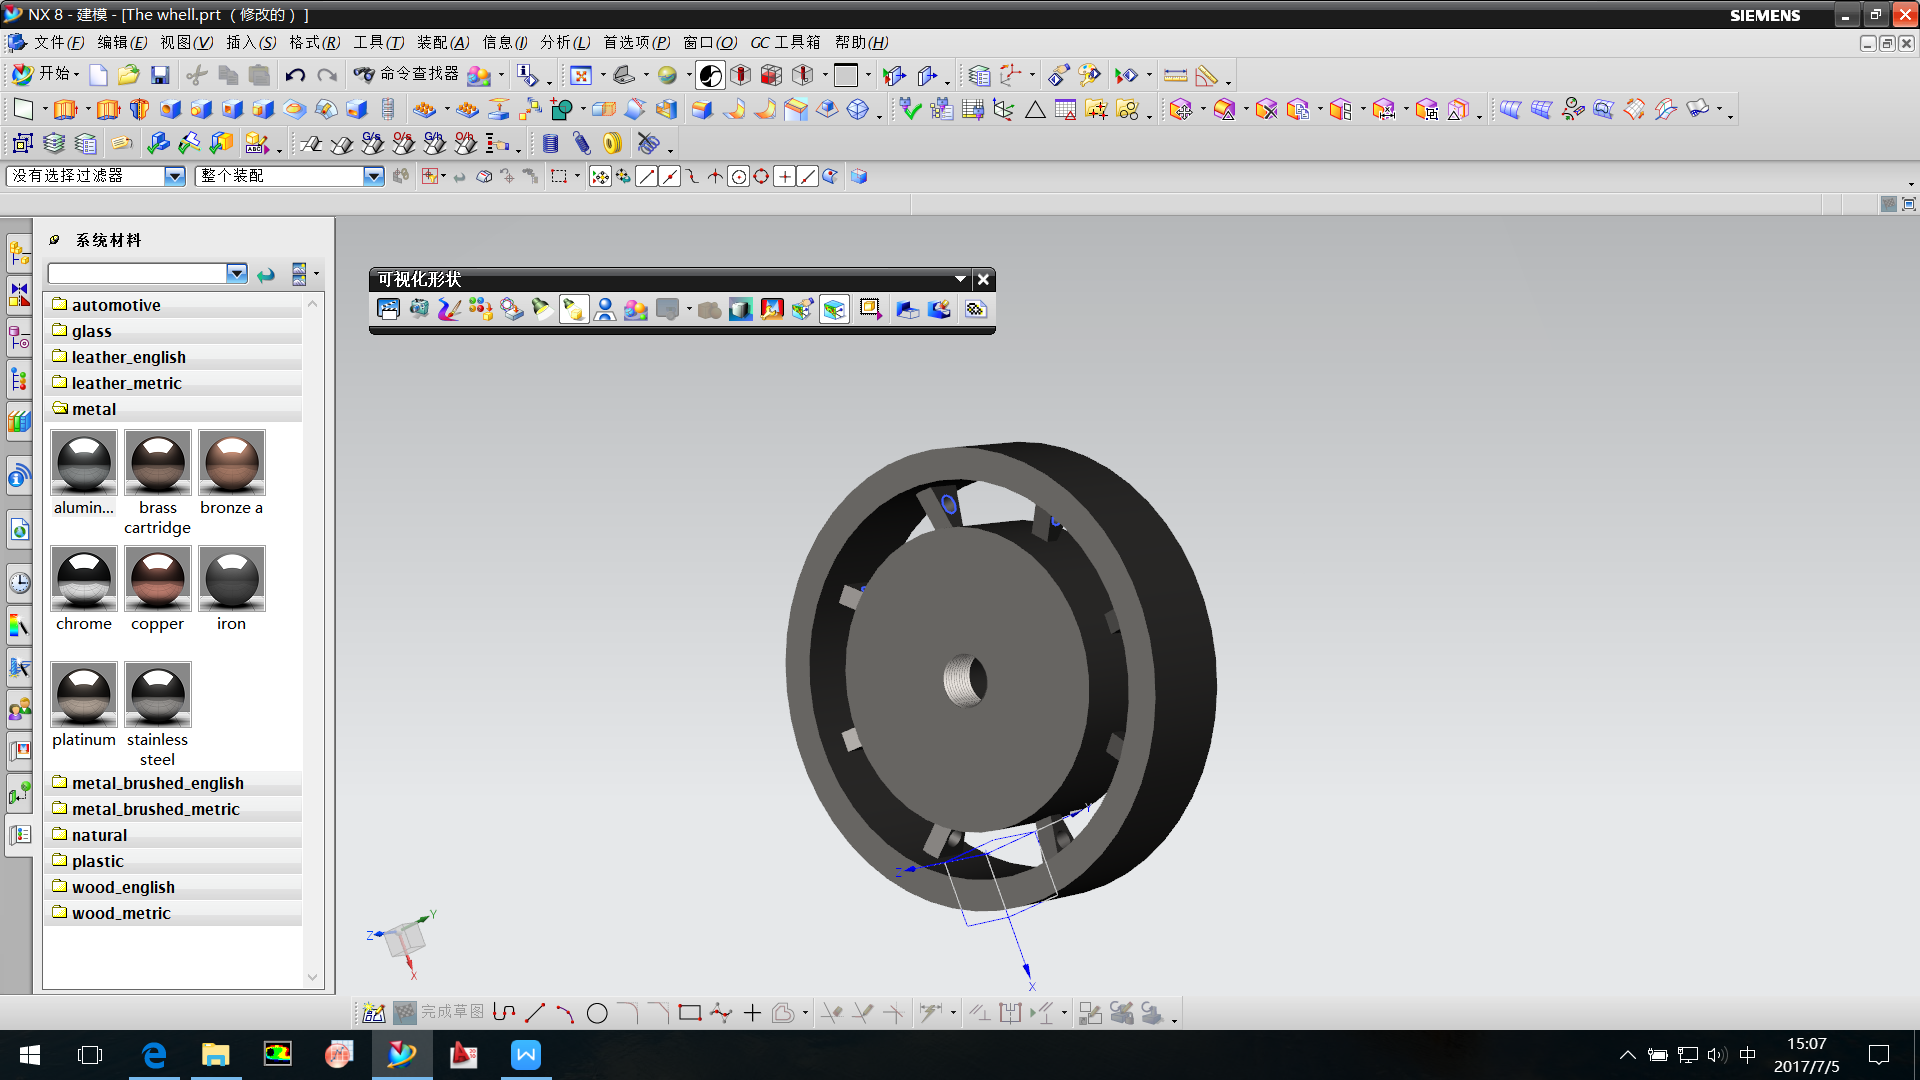The image size is (1920, 1080).
Task: Click the measure distance ruler icon
Action: point(1176,75)
